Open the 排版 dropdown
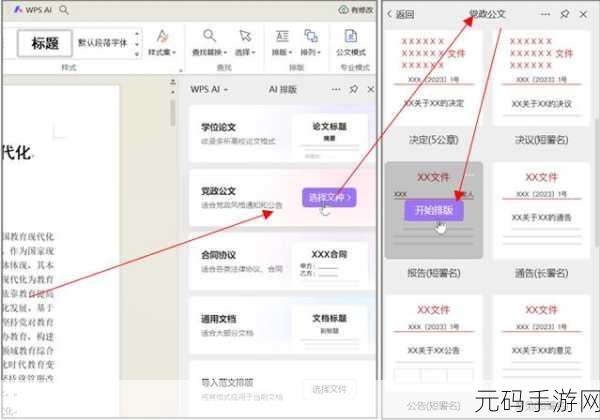This screenshot has height=420, width=600. click(282, 42)
